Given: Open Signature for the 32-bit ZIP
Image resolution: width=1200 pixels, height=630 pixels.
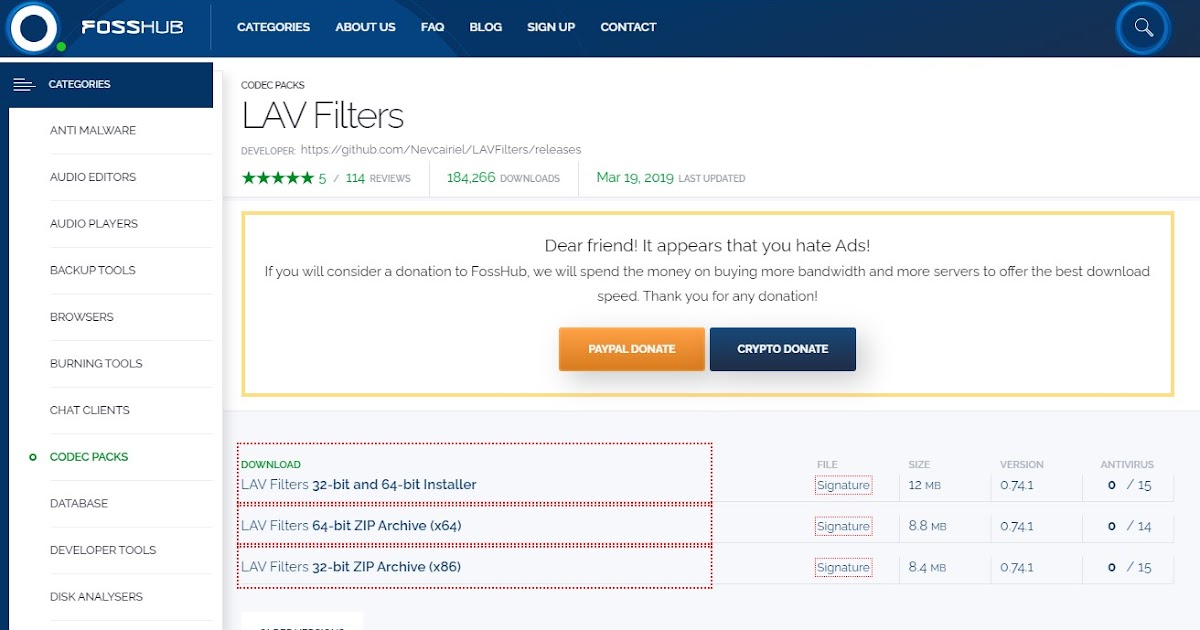Looking at the screenshot, I should [843, 567].
